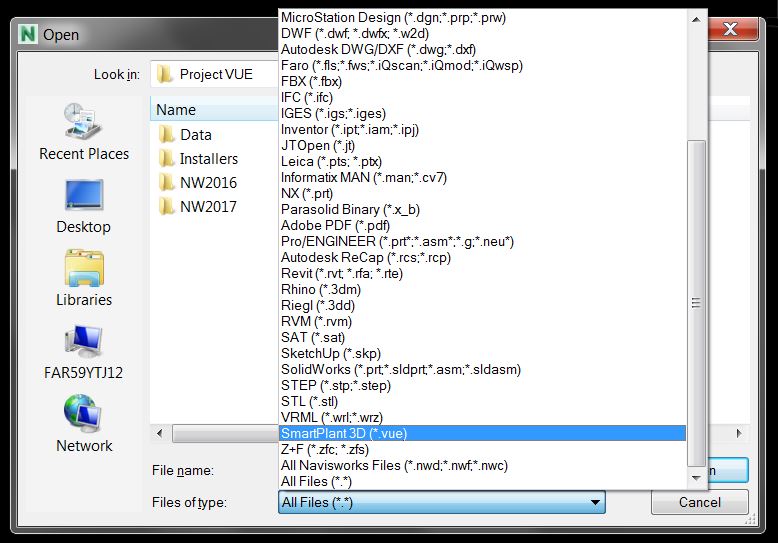
Task: Choose Autodesk DWG/DXF file type
Action: coord(482,49)
